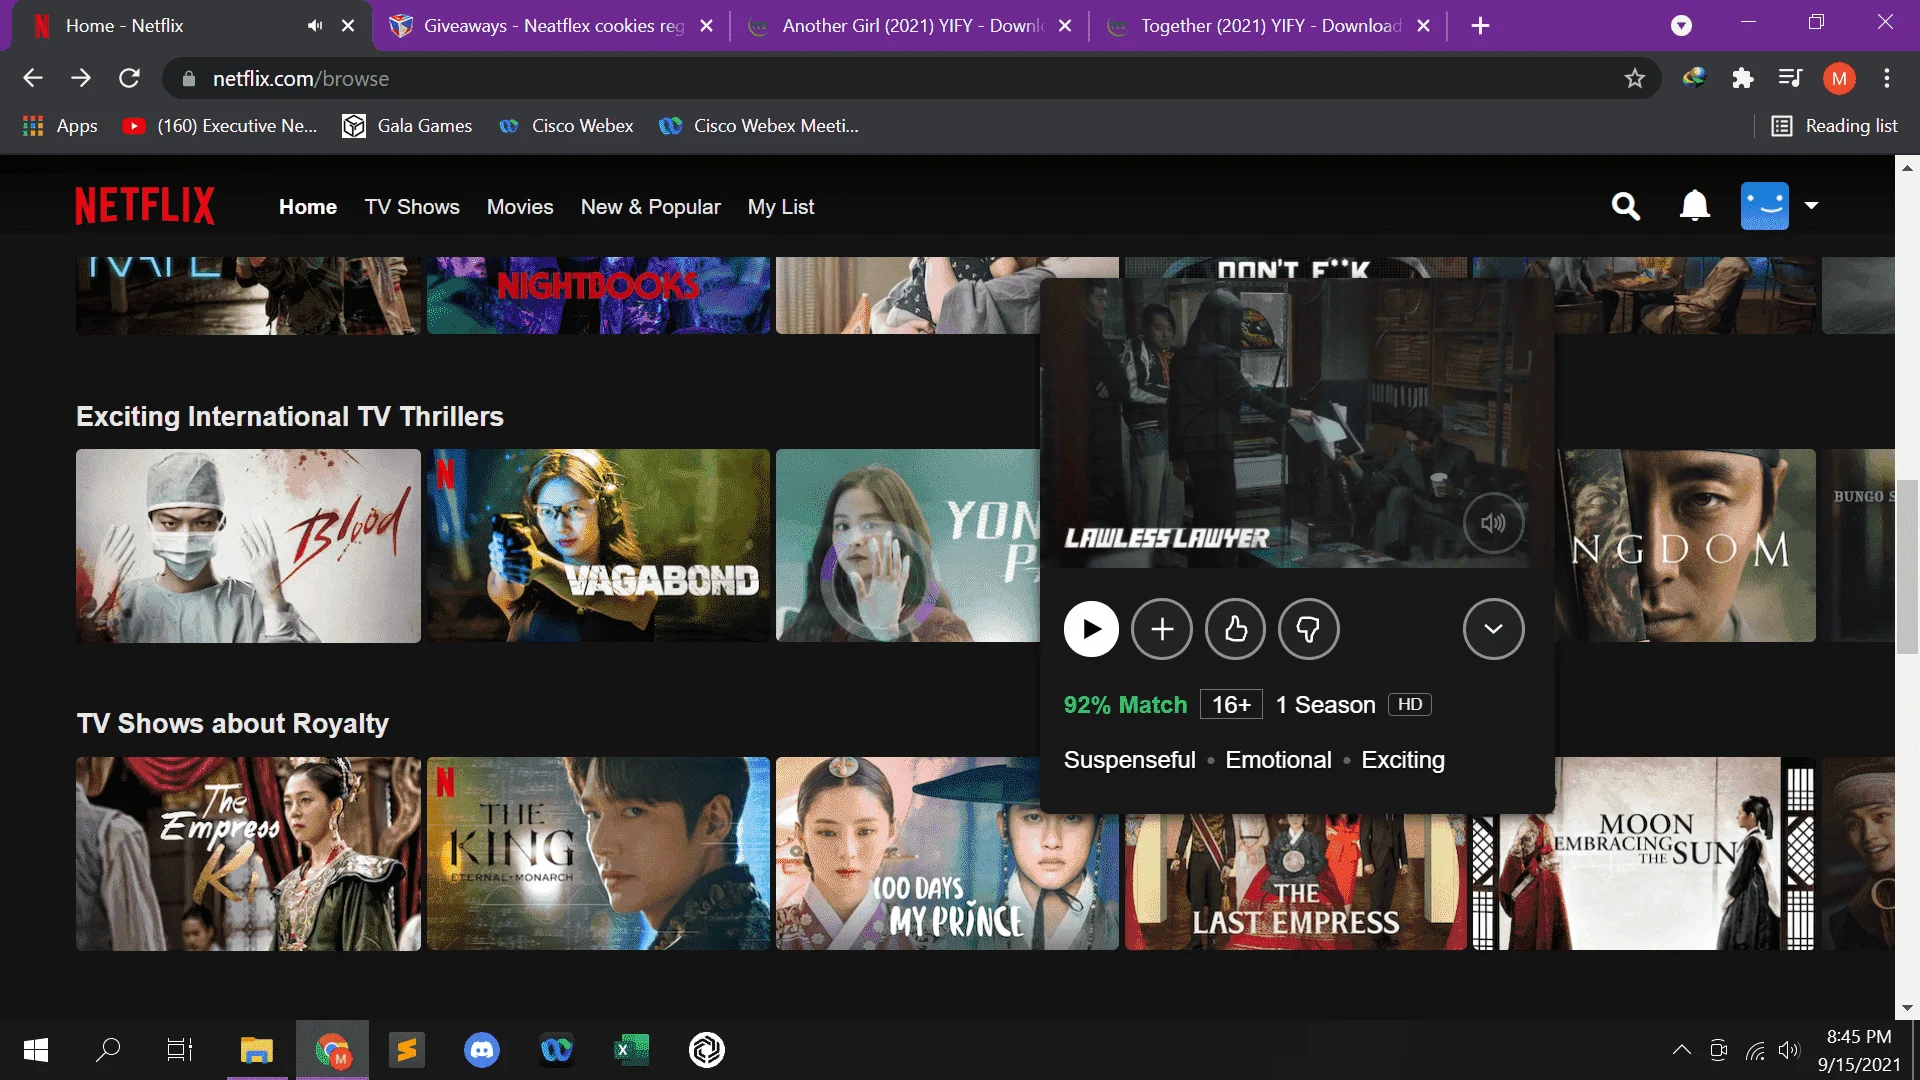Open Cisco Webex bookmark
Image resolution: width=1920 pixels, height=1080 pixels.
pyautogui.click(x=566, y=126)
